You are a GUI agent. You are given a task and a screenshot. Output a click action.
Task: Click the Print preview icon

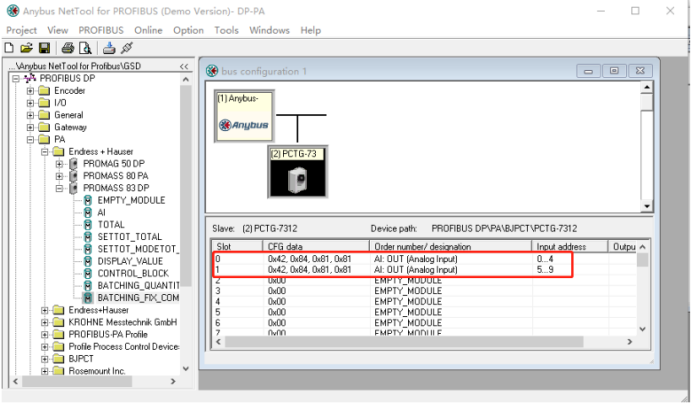tap(85, 48)
